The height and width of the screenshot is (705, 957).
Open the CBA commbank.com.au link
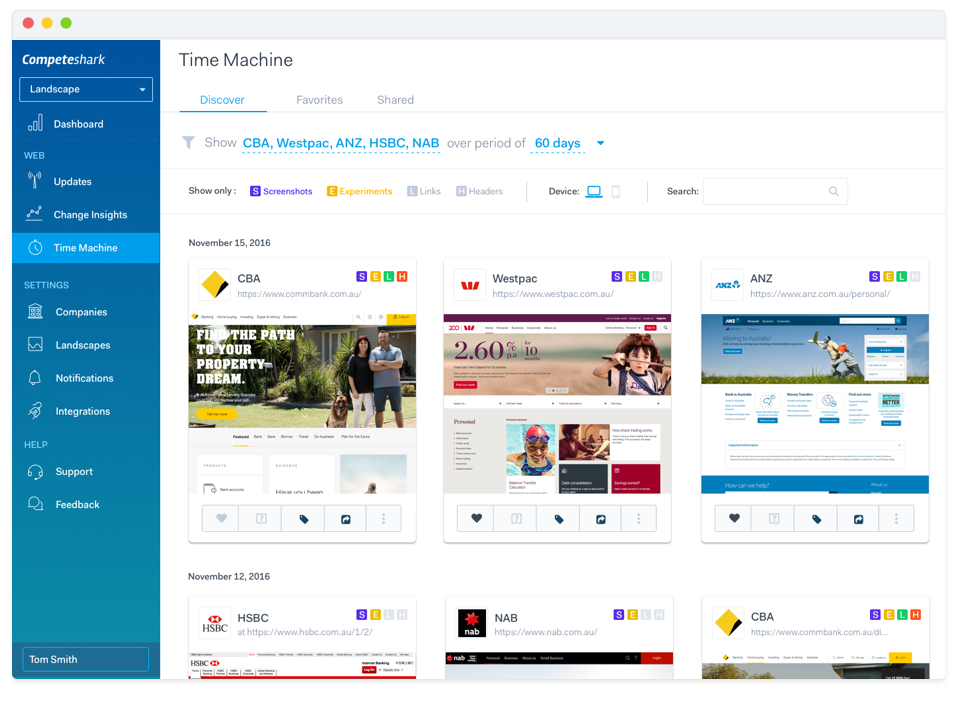299,294
